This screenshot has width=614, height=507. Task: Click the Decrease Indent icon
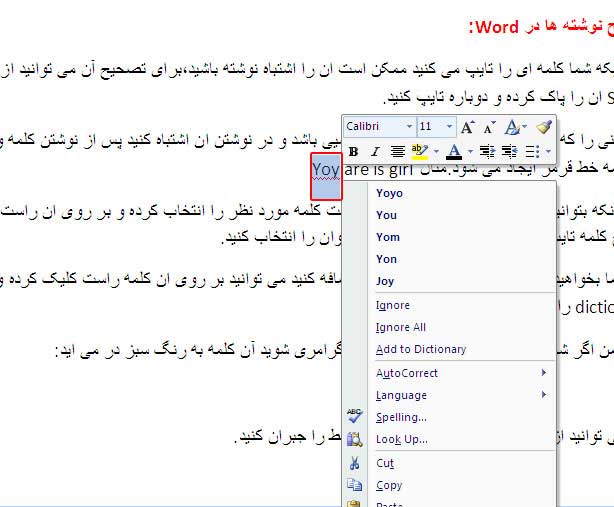point(487,152)
